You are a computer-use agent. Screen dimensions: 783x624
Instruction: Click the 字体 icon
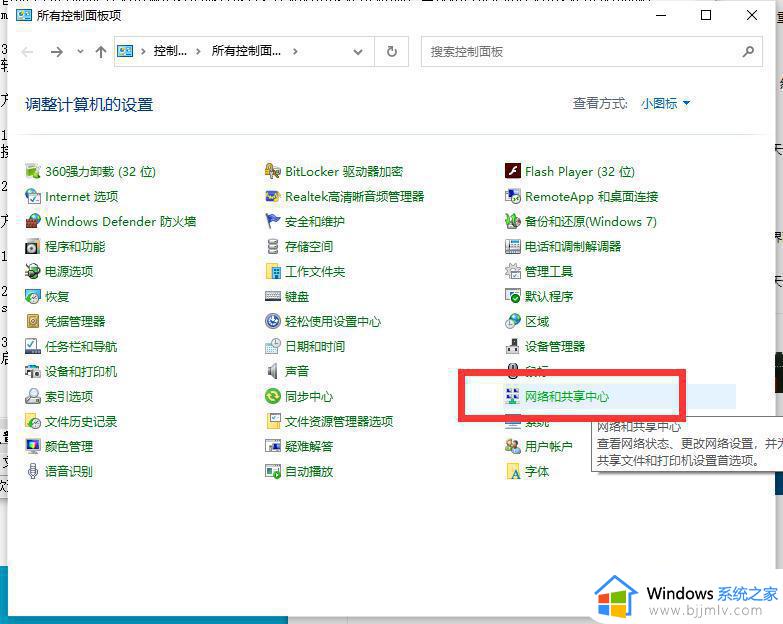point(512,471)
